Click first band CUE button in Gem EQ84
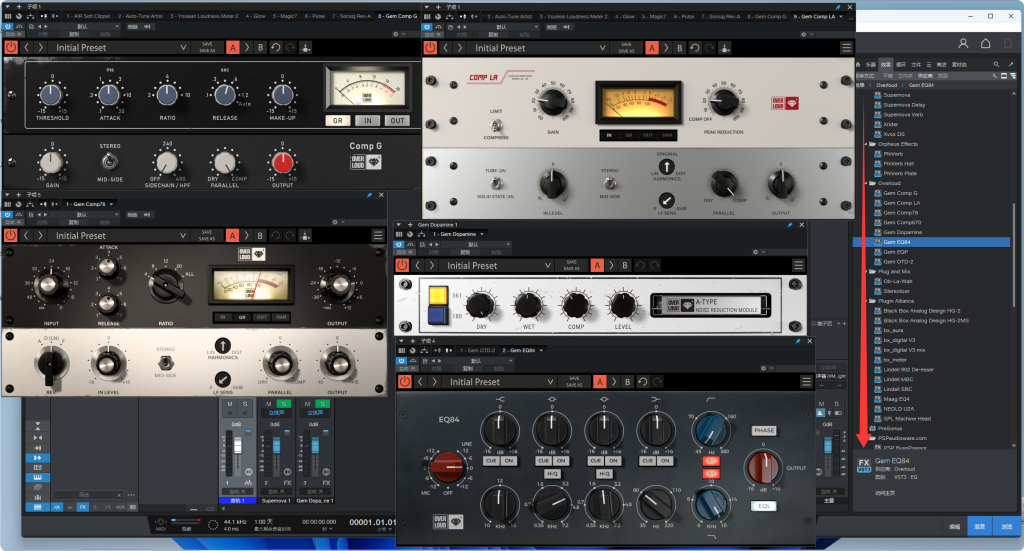 pos(491,460)
